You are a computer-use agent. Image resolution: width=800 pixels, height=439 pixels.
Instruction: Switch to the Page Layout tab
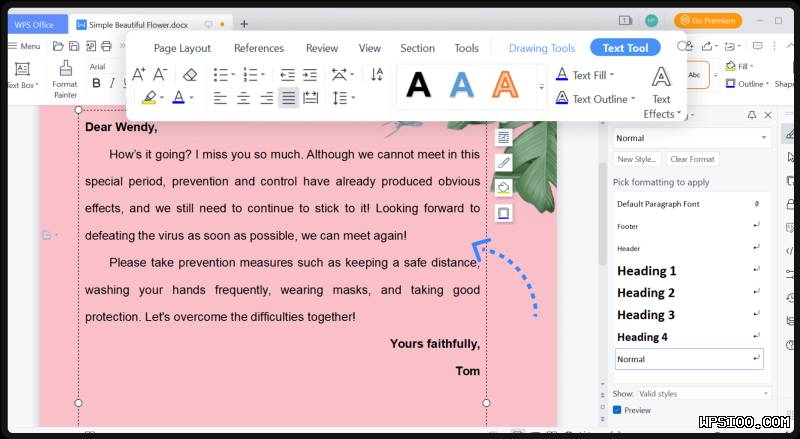pos(182,48)
